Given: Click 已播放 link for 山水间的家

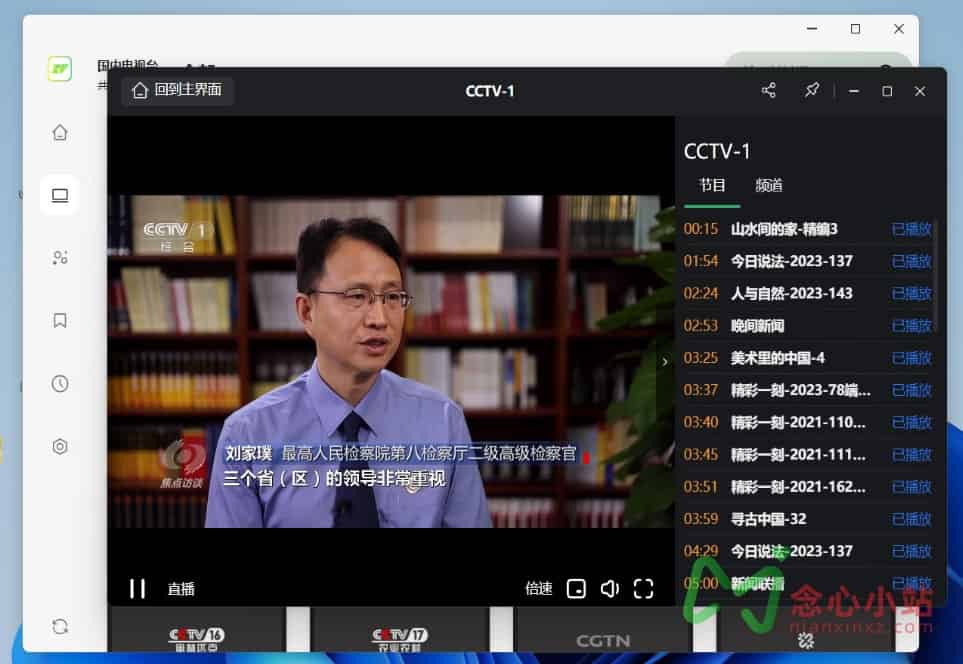Looking at the screenshot, I should click(911, 229).
